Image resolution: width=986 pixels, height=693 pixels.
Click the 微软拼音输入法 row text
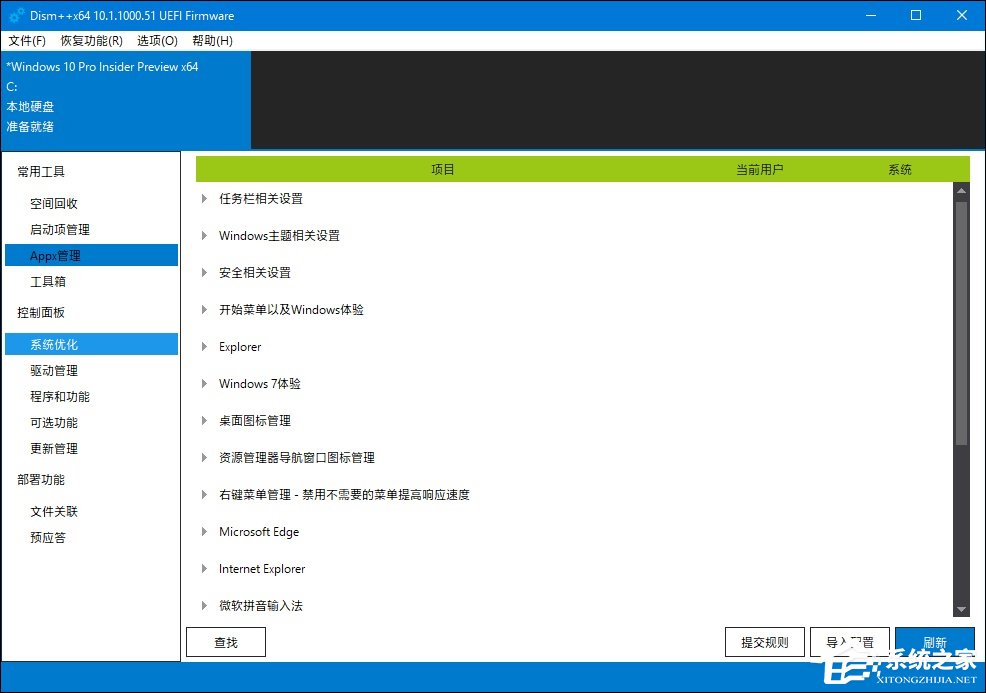coord(261,606)
